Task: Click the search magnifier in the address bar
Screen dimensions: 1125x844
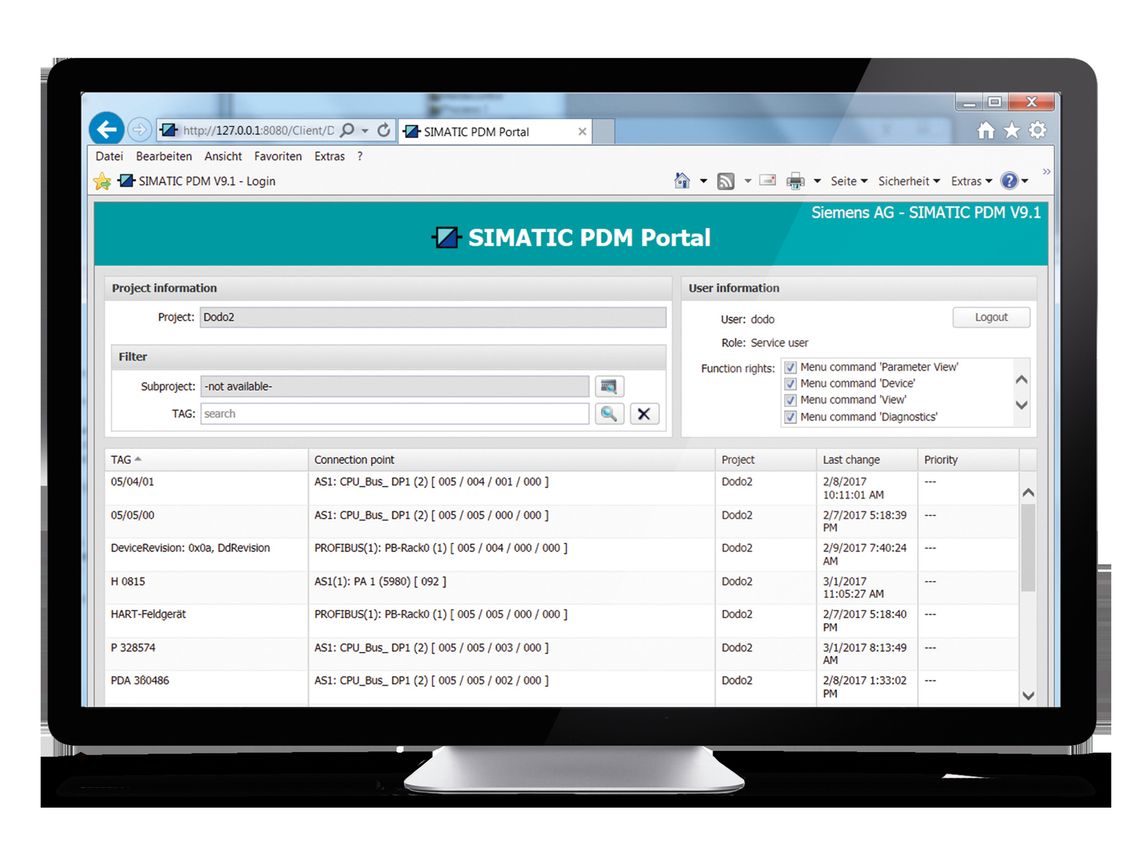Action: coord(347,130)
